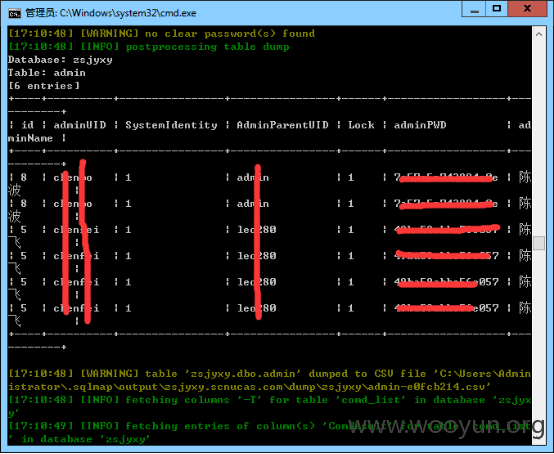Click the 'SystemIdentity' column header
Screen dimensions: 554x454
tap(171, 125)
